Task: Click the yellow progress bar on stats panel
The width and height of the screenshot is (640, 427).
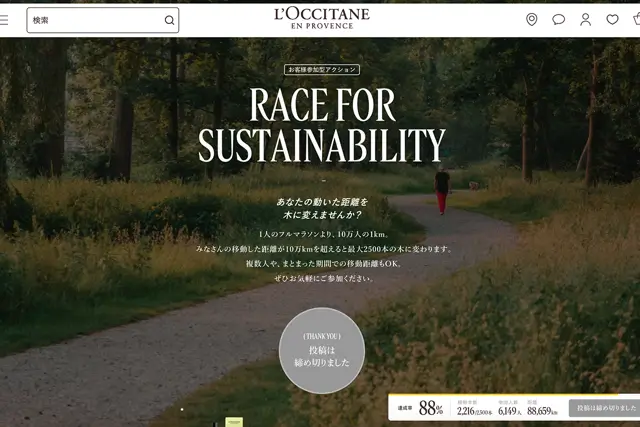Action: click(503, 395)
